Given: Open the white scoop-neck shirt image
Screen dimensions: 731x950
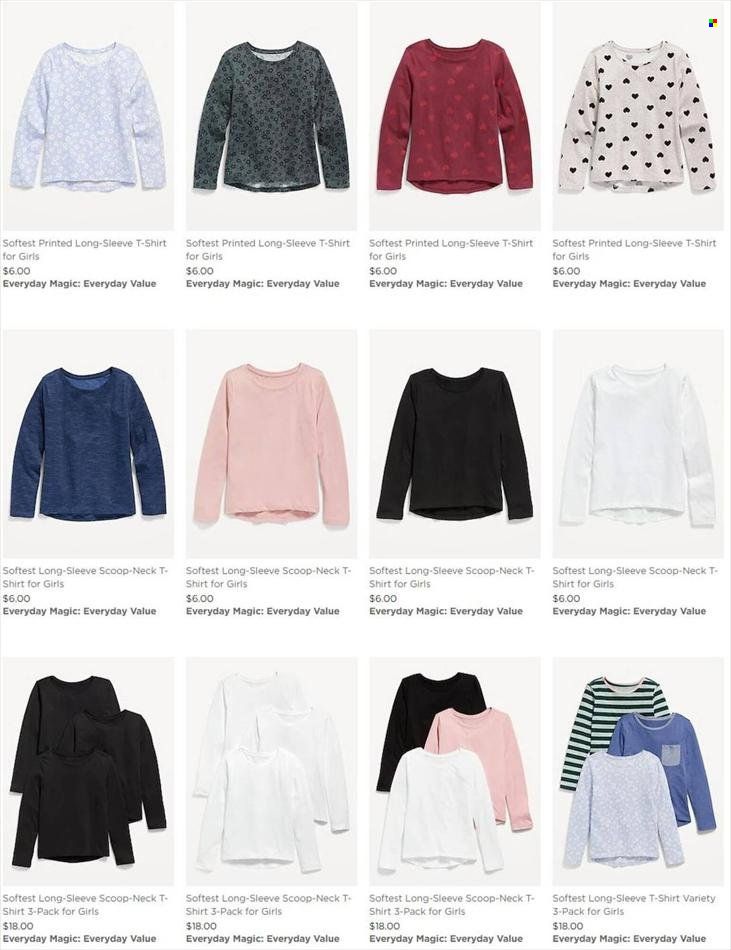Looking at the screenshot, I should click(x=638, y=443).
